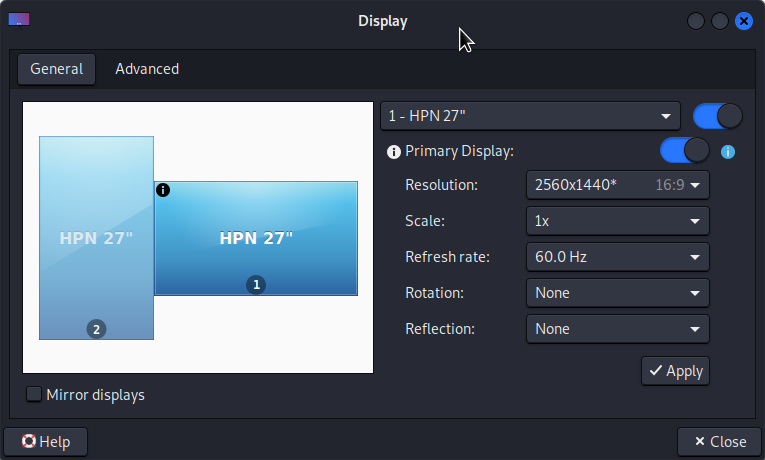
Task: Open Help for display settings
Action: pos(46,441)
